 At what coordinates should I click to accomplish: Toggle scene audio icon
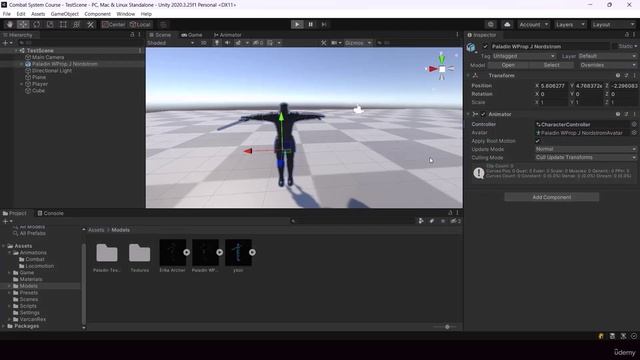tap(227, 43)
